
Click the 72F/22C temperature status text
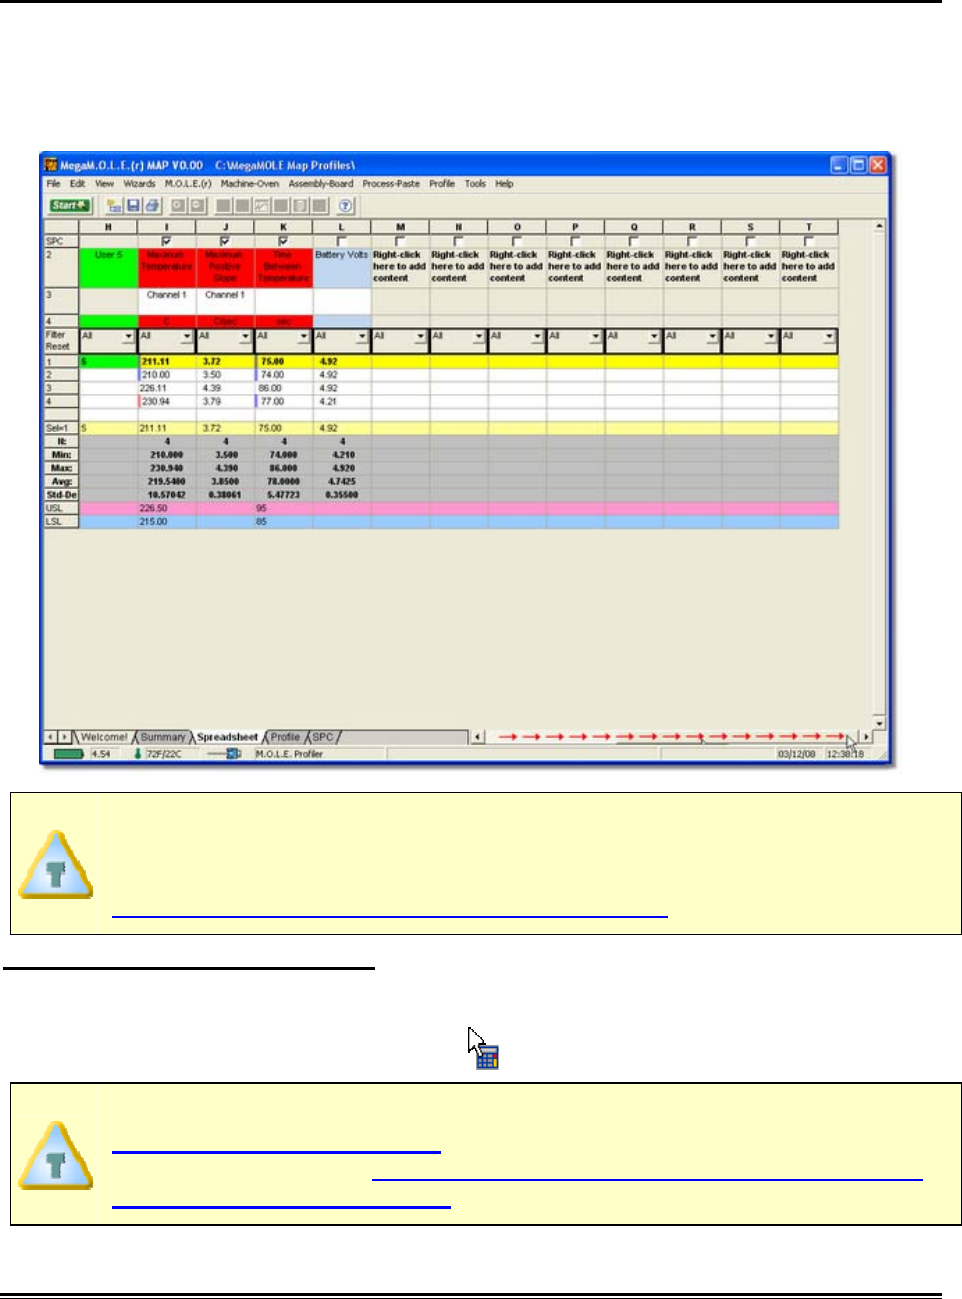(x=164, y=754)
